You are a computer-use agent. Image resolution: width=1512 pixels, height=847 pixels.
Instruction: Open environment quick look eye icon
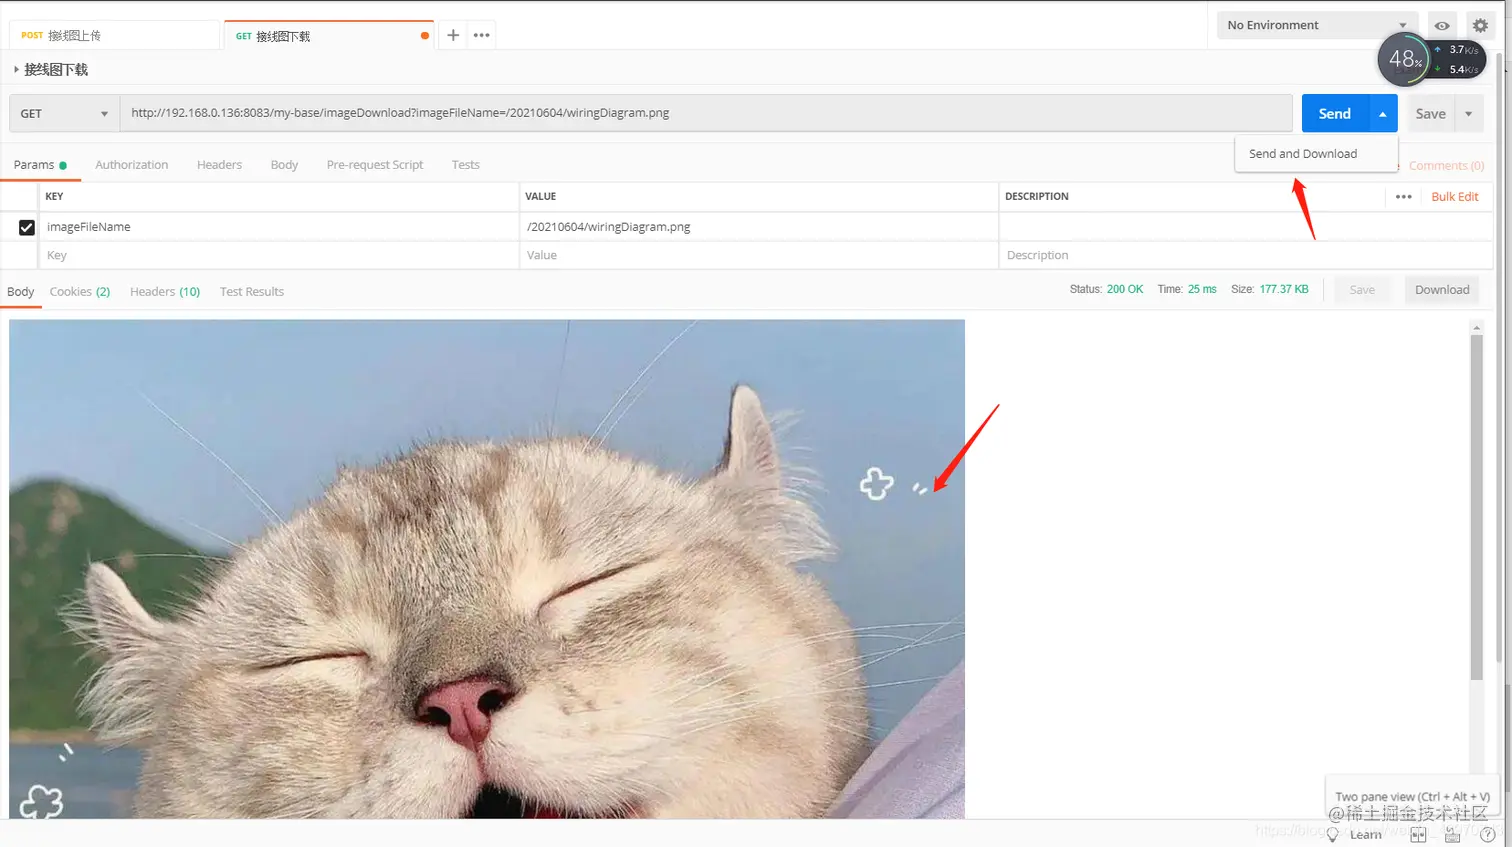tap(1442, 26)
